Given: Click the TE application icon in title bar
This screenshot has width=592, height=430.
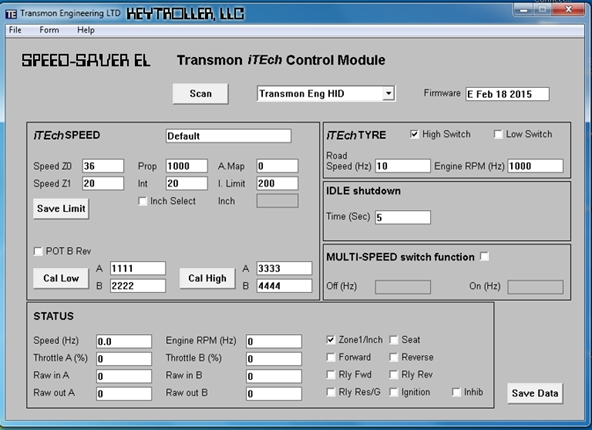Looking at the screenshot, I should [x=11, y=14].
